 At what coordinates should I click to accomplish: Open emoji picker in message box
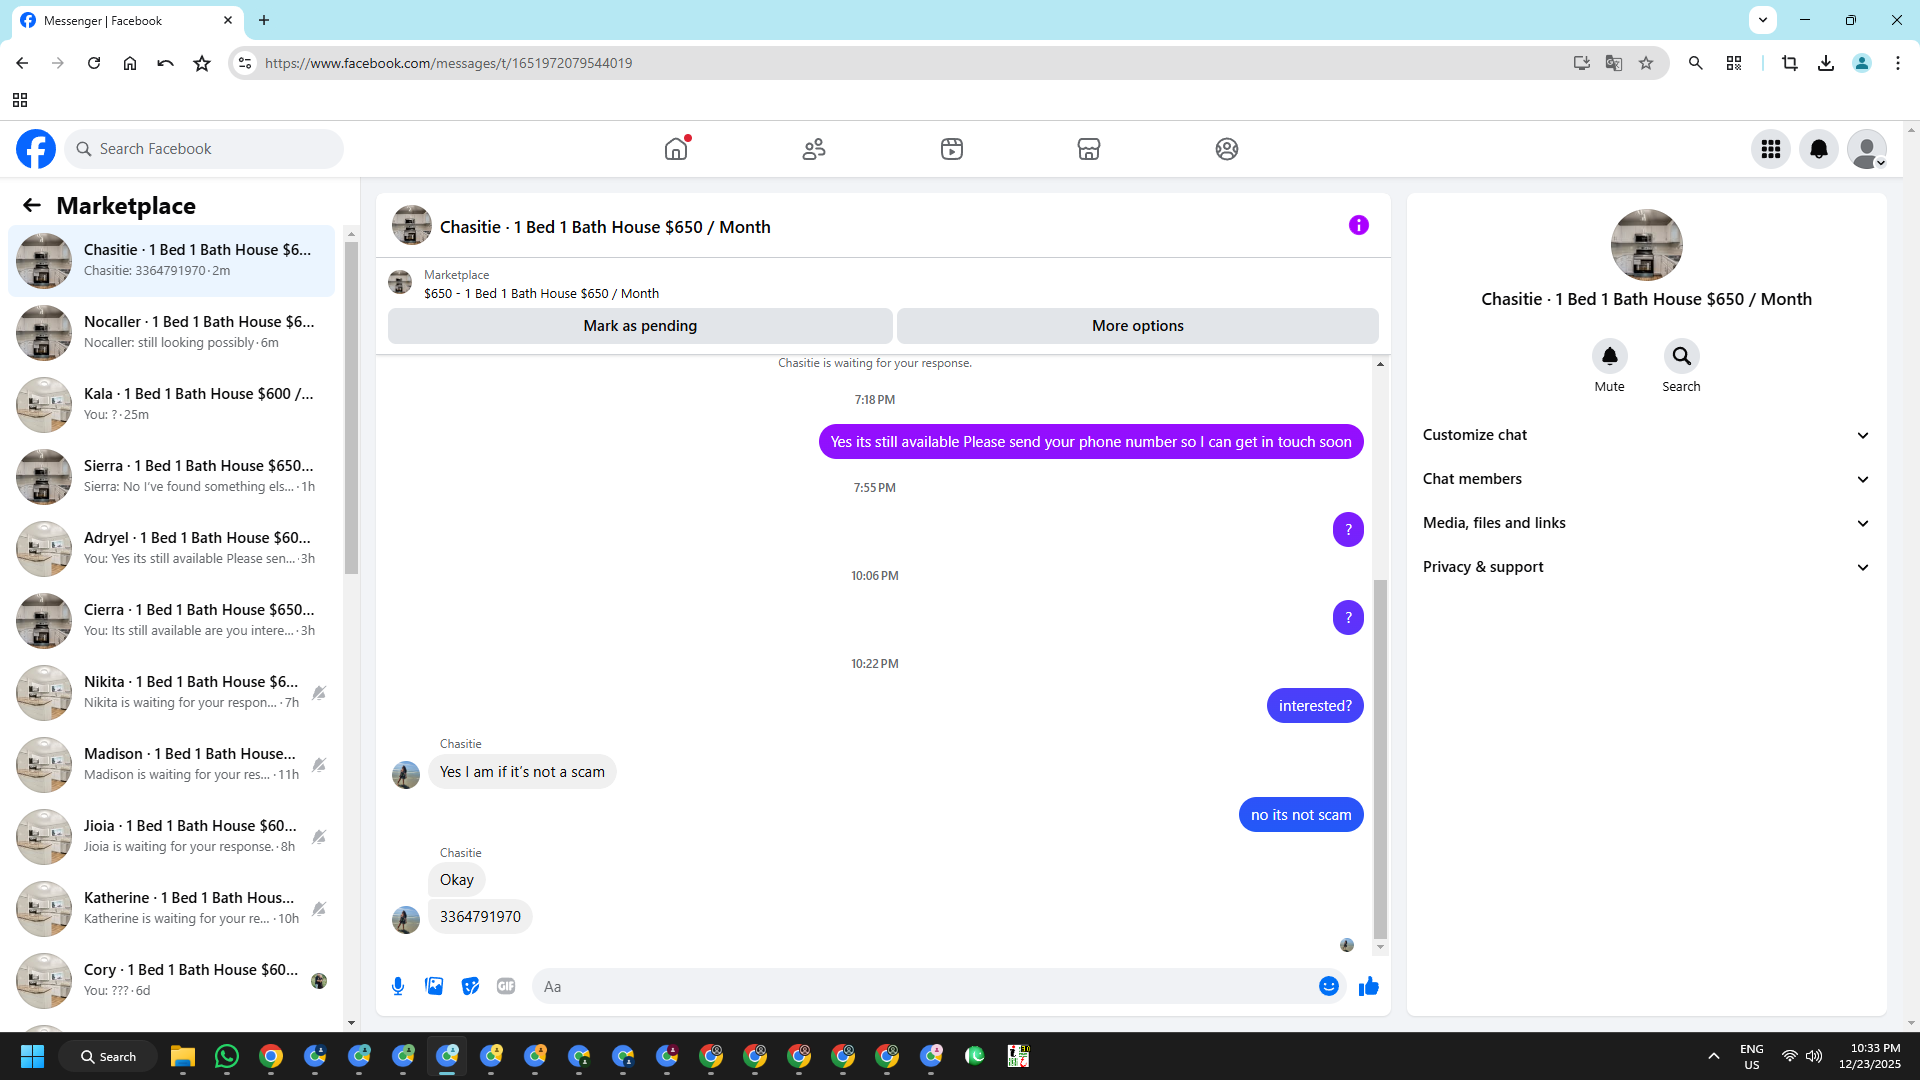pos(1328,986)
